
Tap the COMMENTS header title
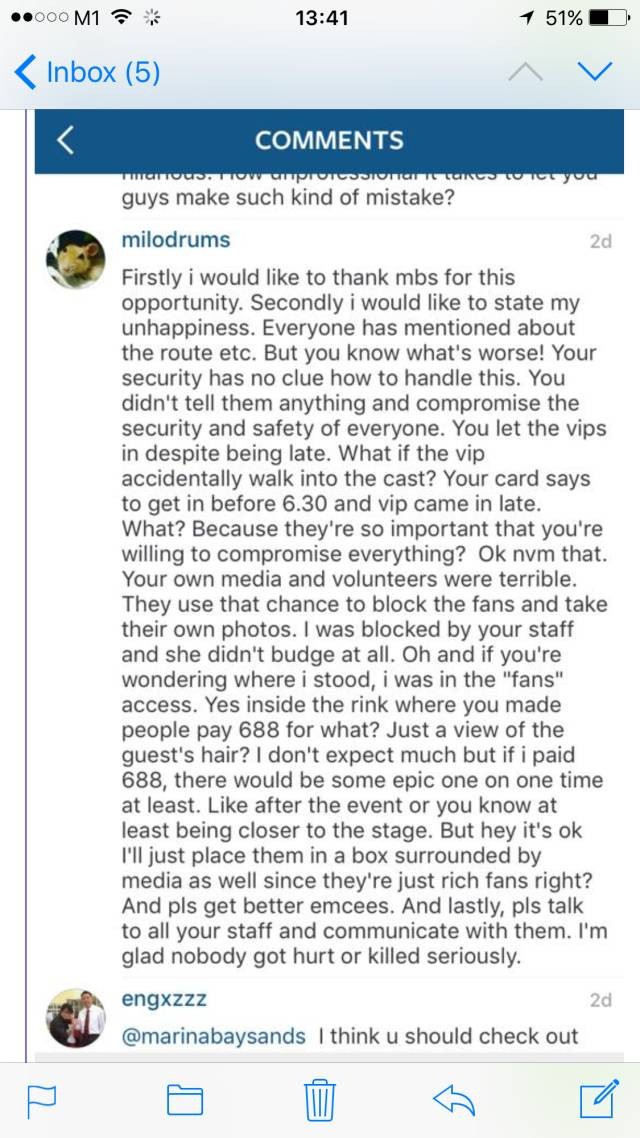[x=329, y=140]
